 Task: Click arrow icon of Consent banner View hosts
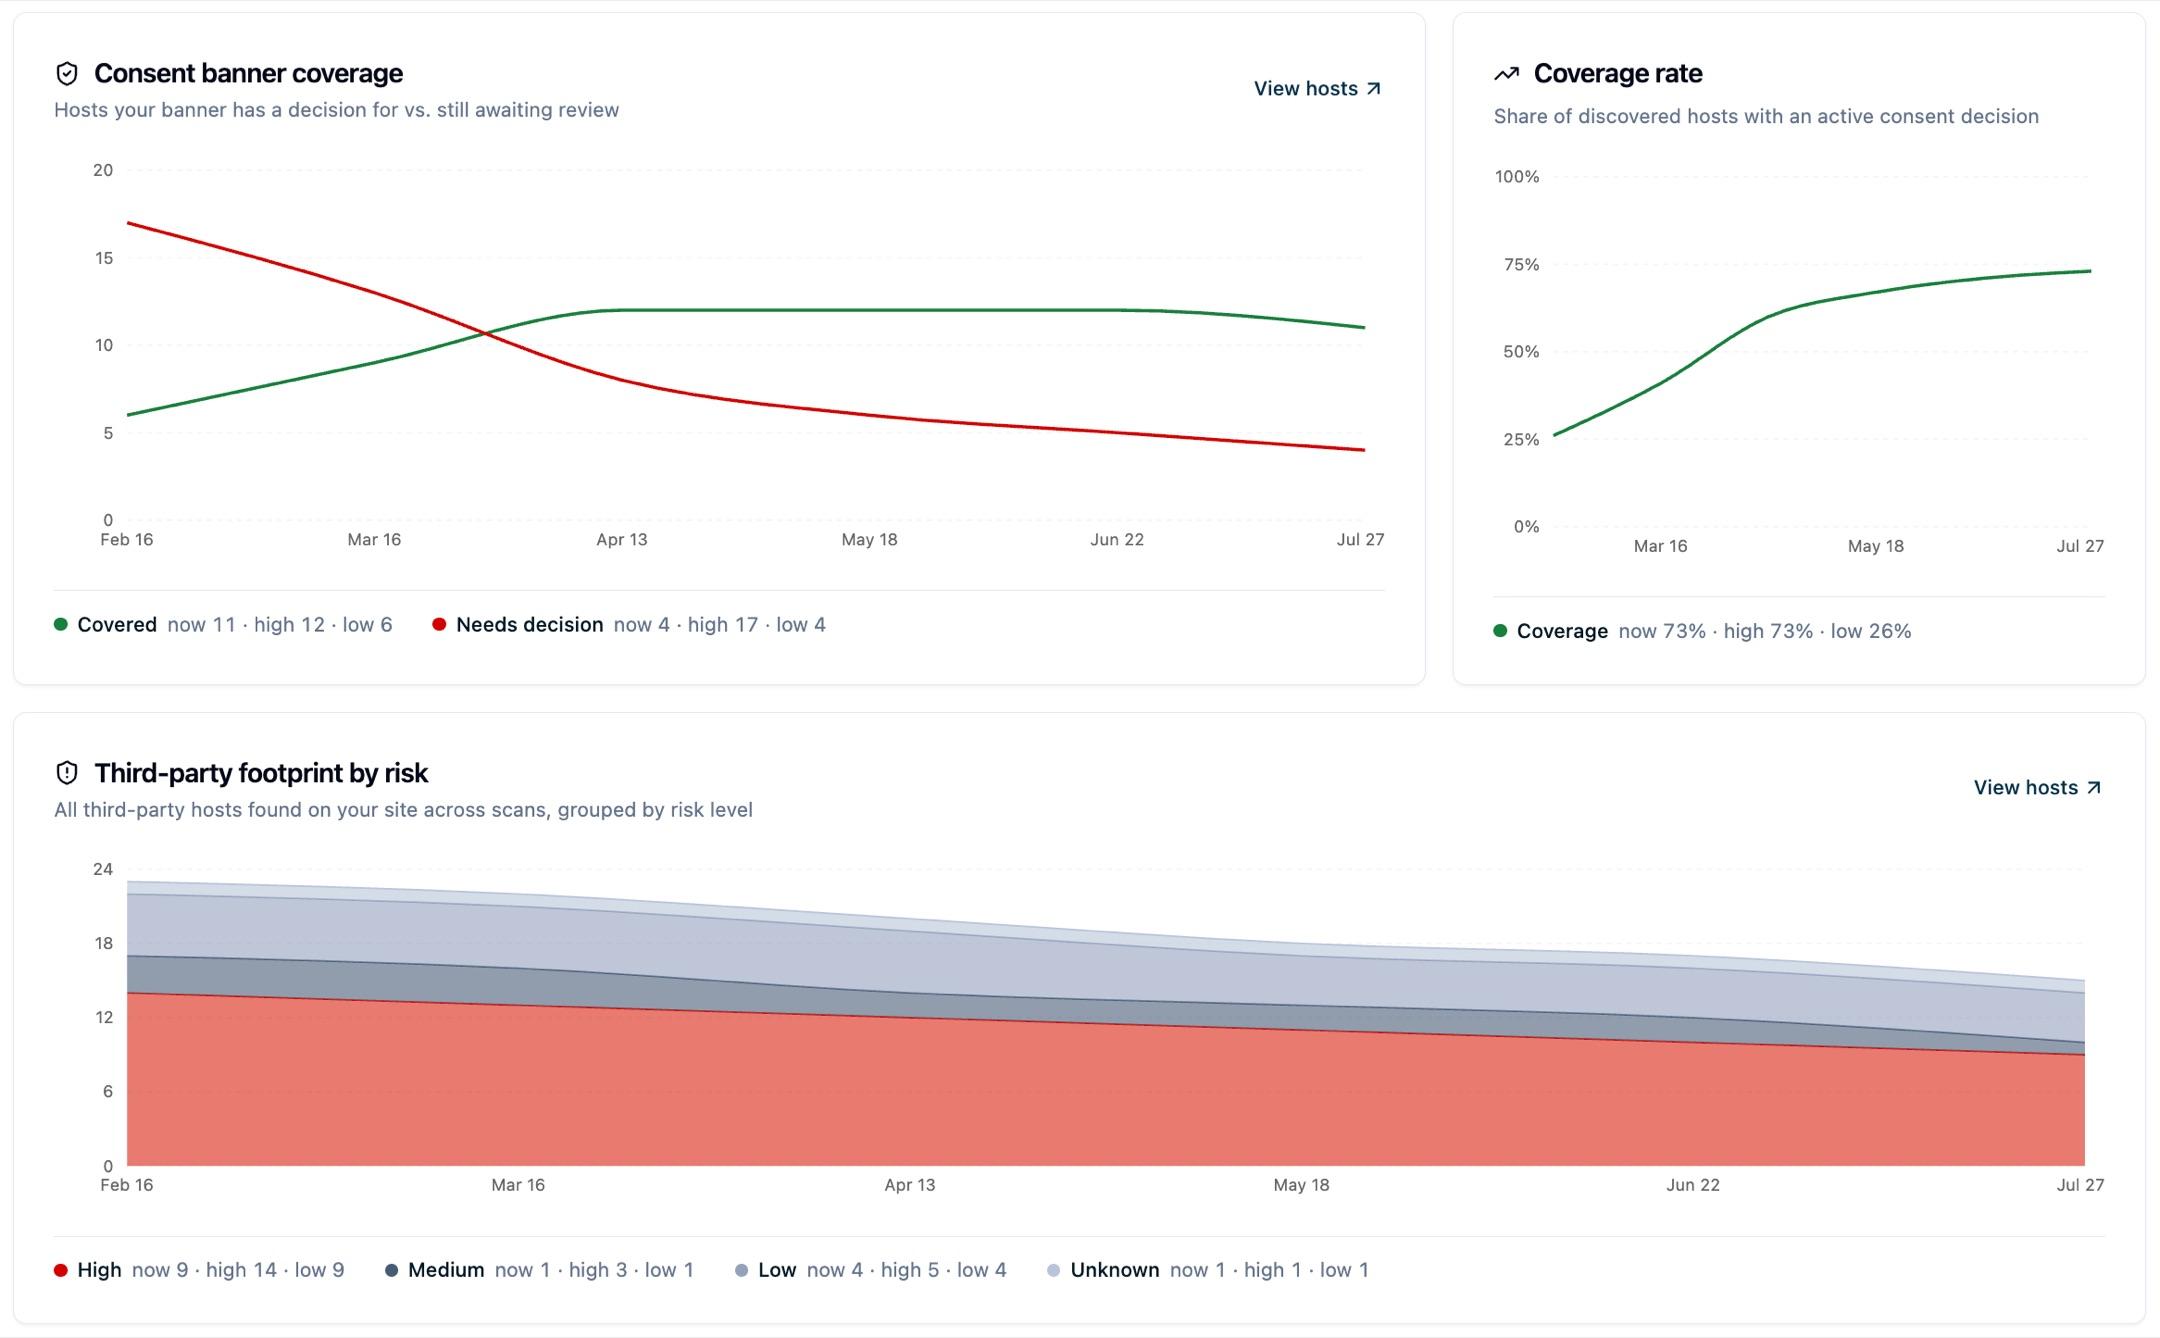click(x=1374, y=89)
